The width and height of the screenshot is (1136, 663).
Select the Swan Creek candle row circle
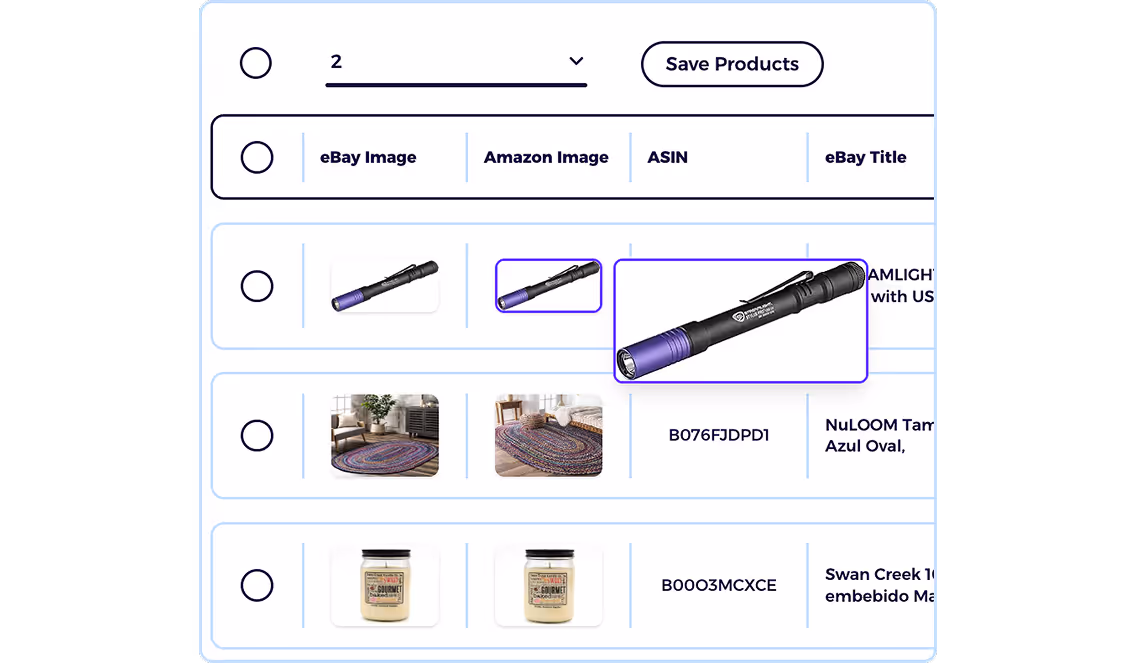click(x=256, y=585)
